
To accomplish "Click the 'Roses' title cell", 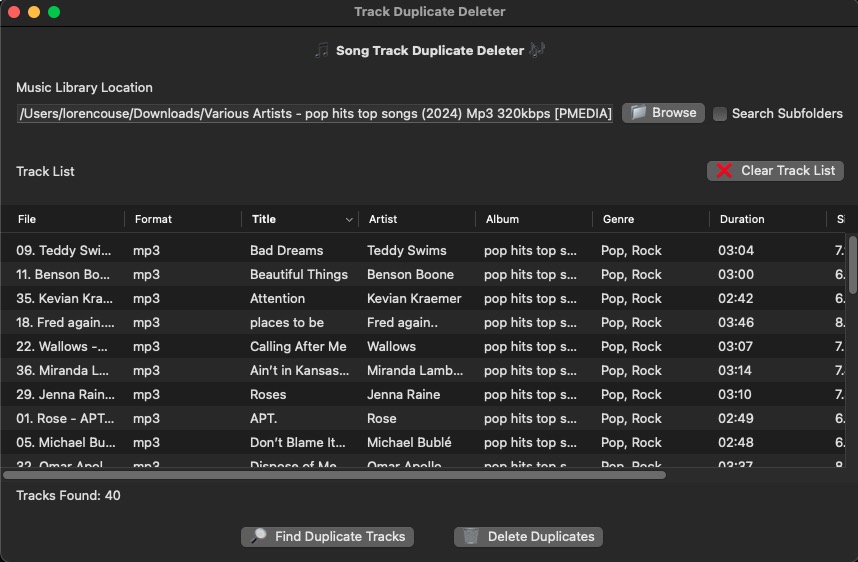I will pyautogui.click(x=268, y=395).
